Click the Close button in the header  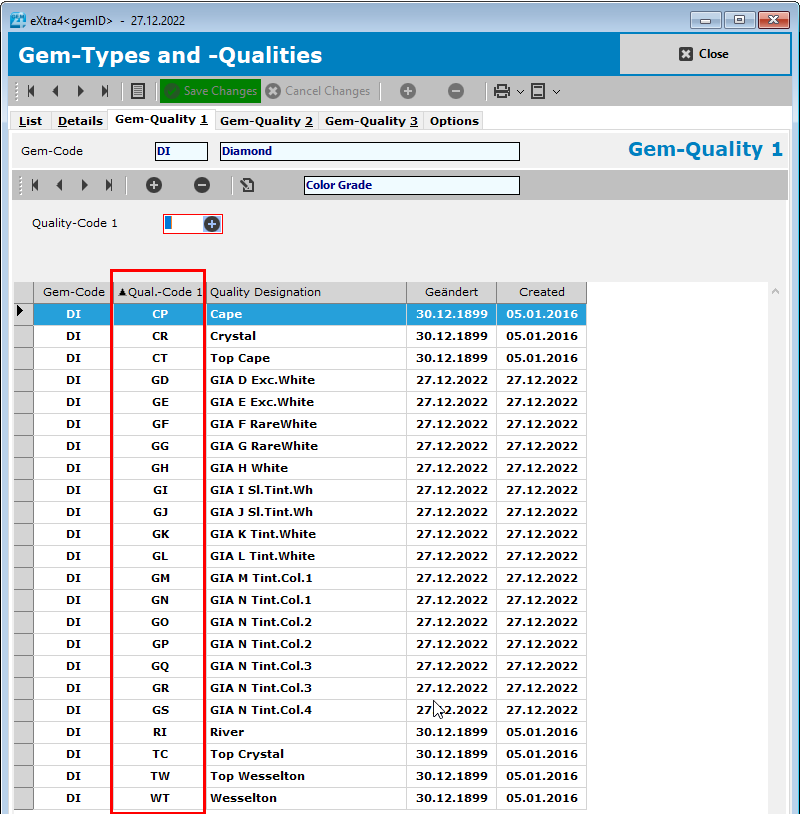pyautogui.click(x=704, y=54)
